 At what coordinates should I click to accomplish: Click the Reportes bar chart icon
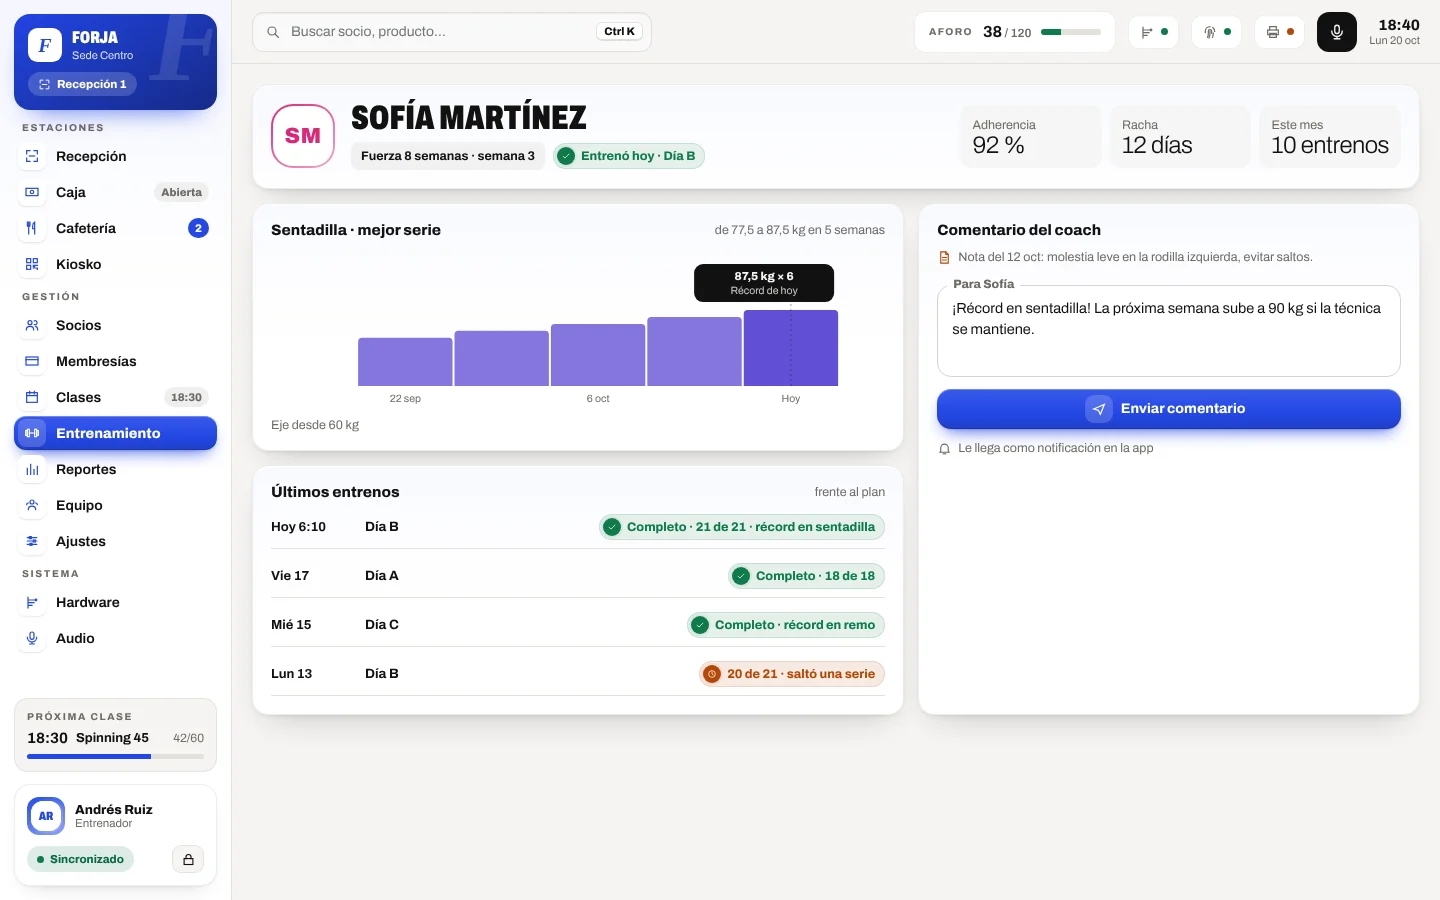(x=32, y=469)
